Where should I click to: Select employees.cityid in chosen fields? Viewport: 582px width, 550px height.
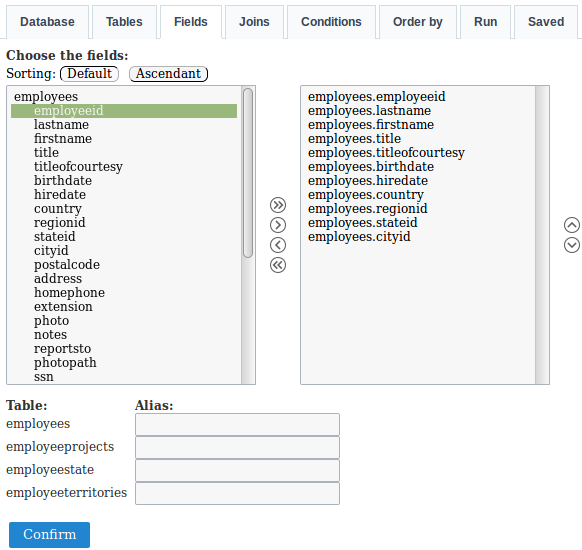tap(419, 237)
